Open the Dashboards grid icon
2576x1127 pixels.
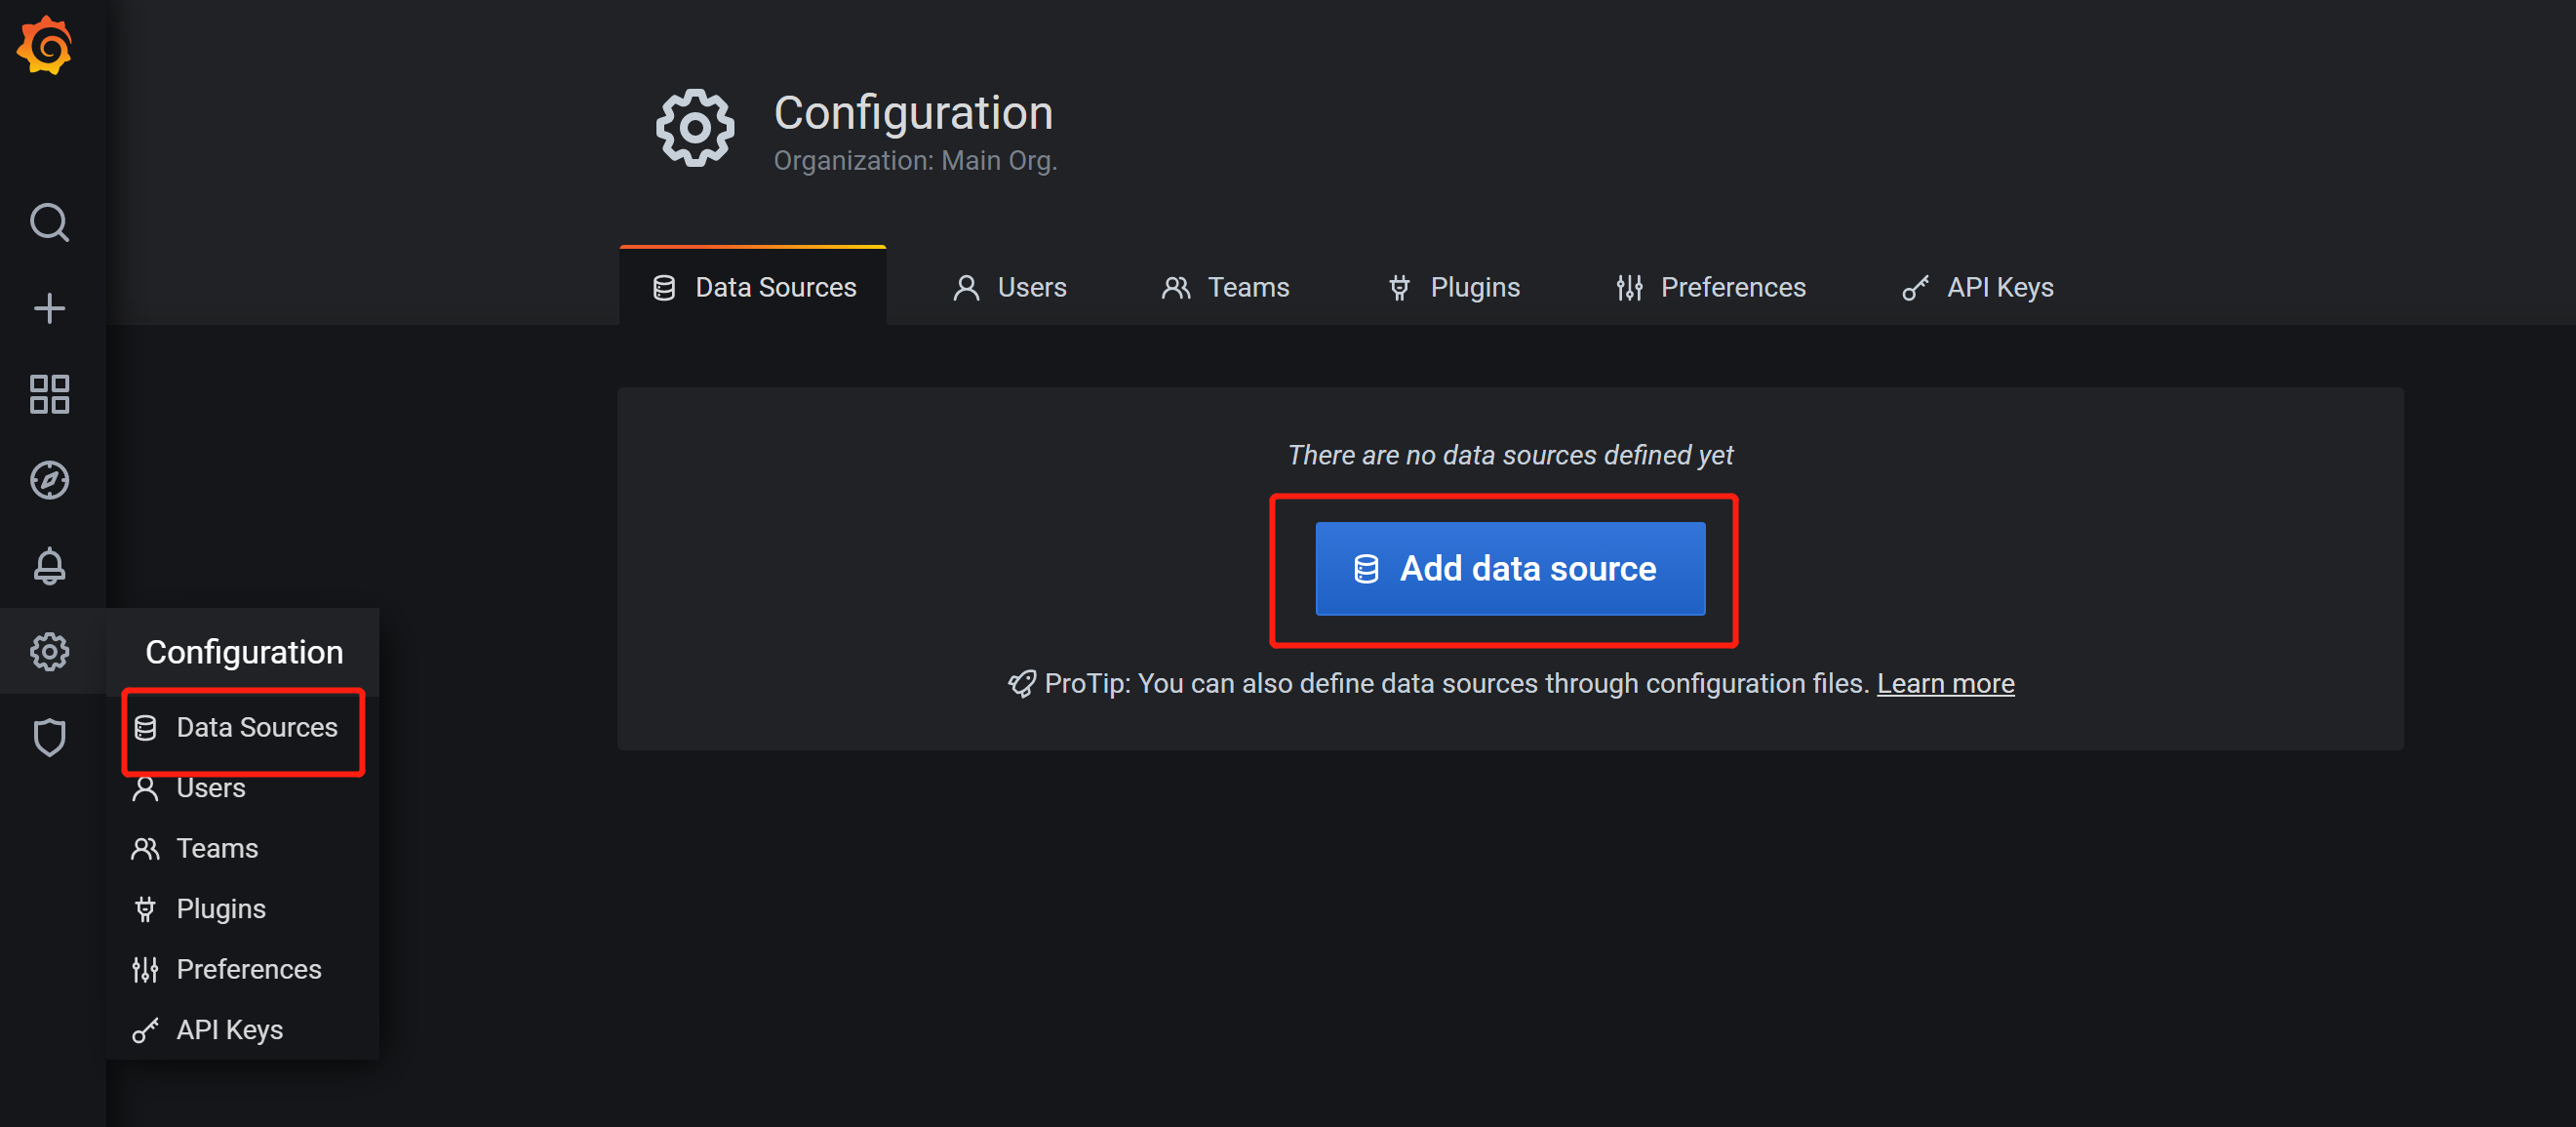pyautogui.click(x=49, y=394)
